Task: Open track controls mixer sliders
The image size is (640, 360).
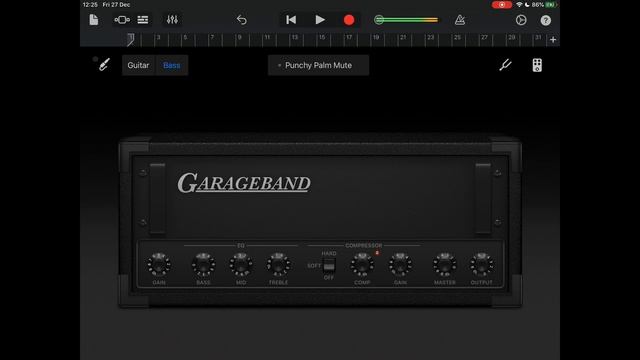Action: (x=172, y=20)
